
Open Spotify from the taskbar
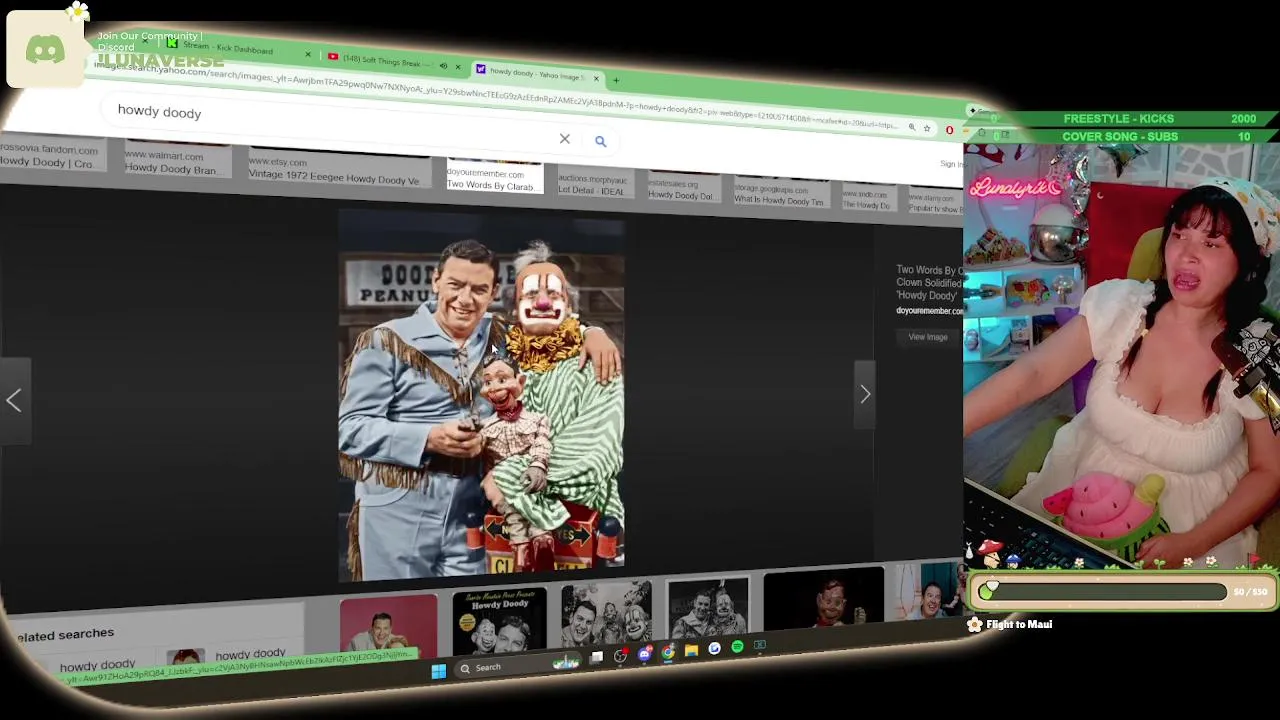coord(737,647)
